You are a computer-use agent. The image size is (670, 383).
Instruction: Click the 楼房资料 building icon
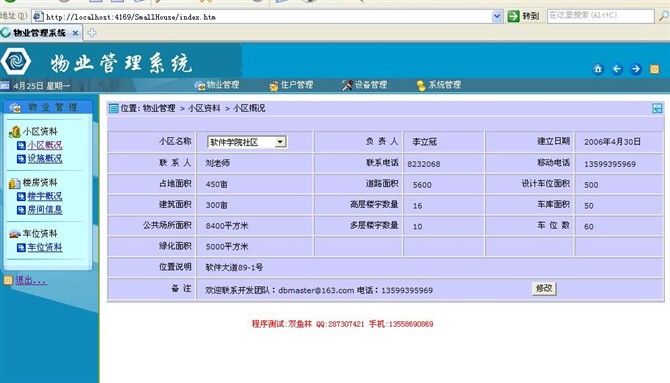tap(15, 183)
